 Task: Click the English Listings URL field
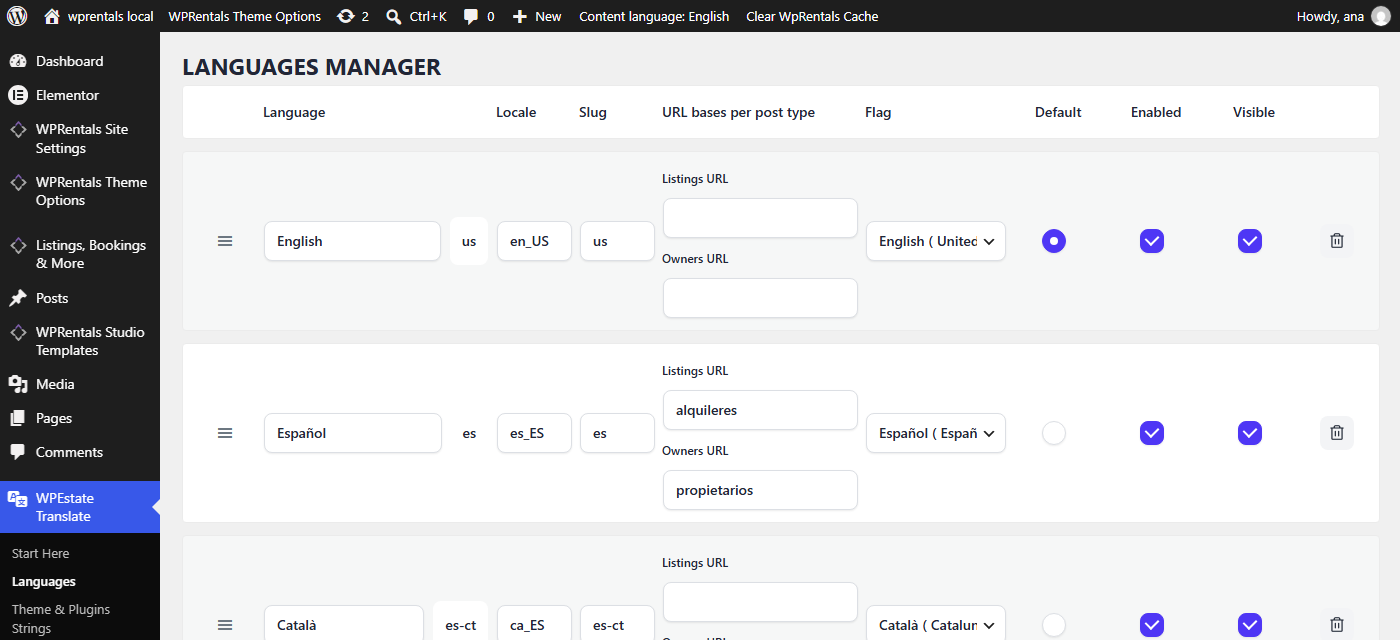click(760, 218)
